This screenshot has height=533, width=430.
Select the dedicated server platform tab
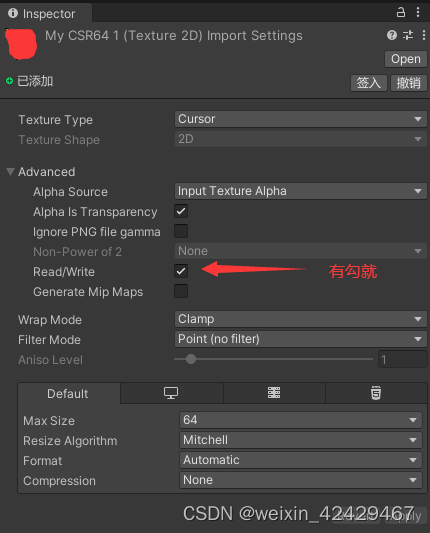(x=274, y=393)
